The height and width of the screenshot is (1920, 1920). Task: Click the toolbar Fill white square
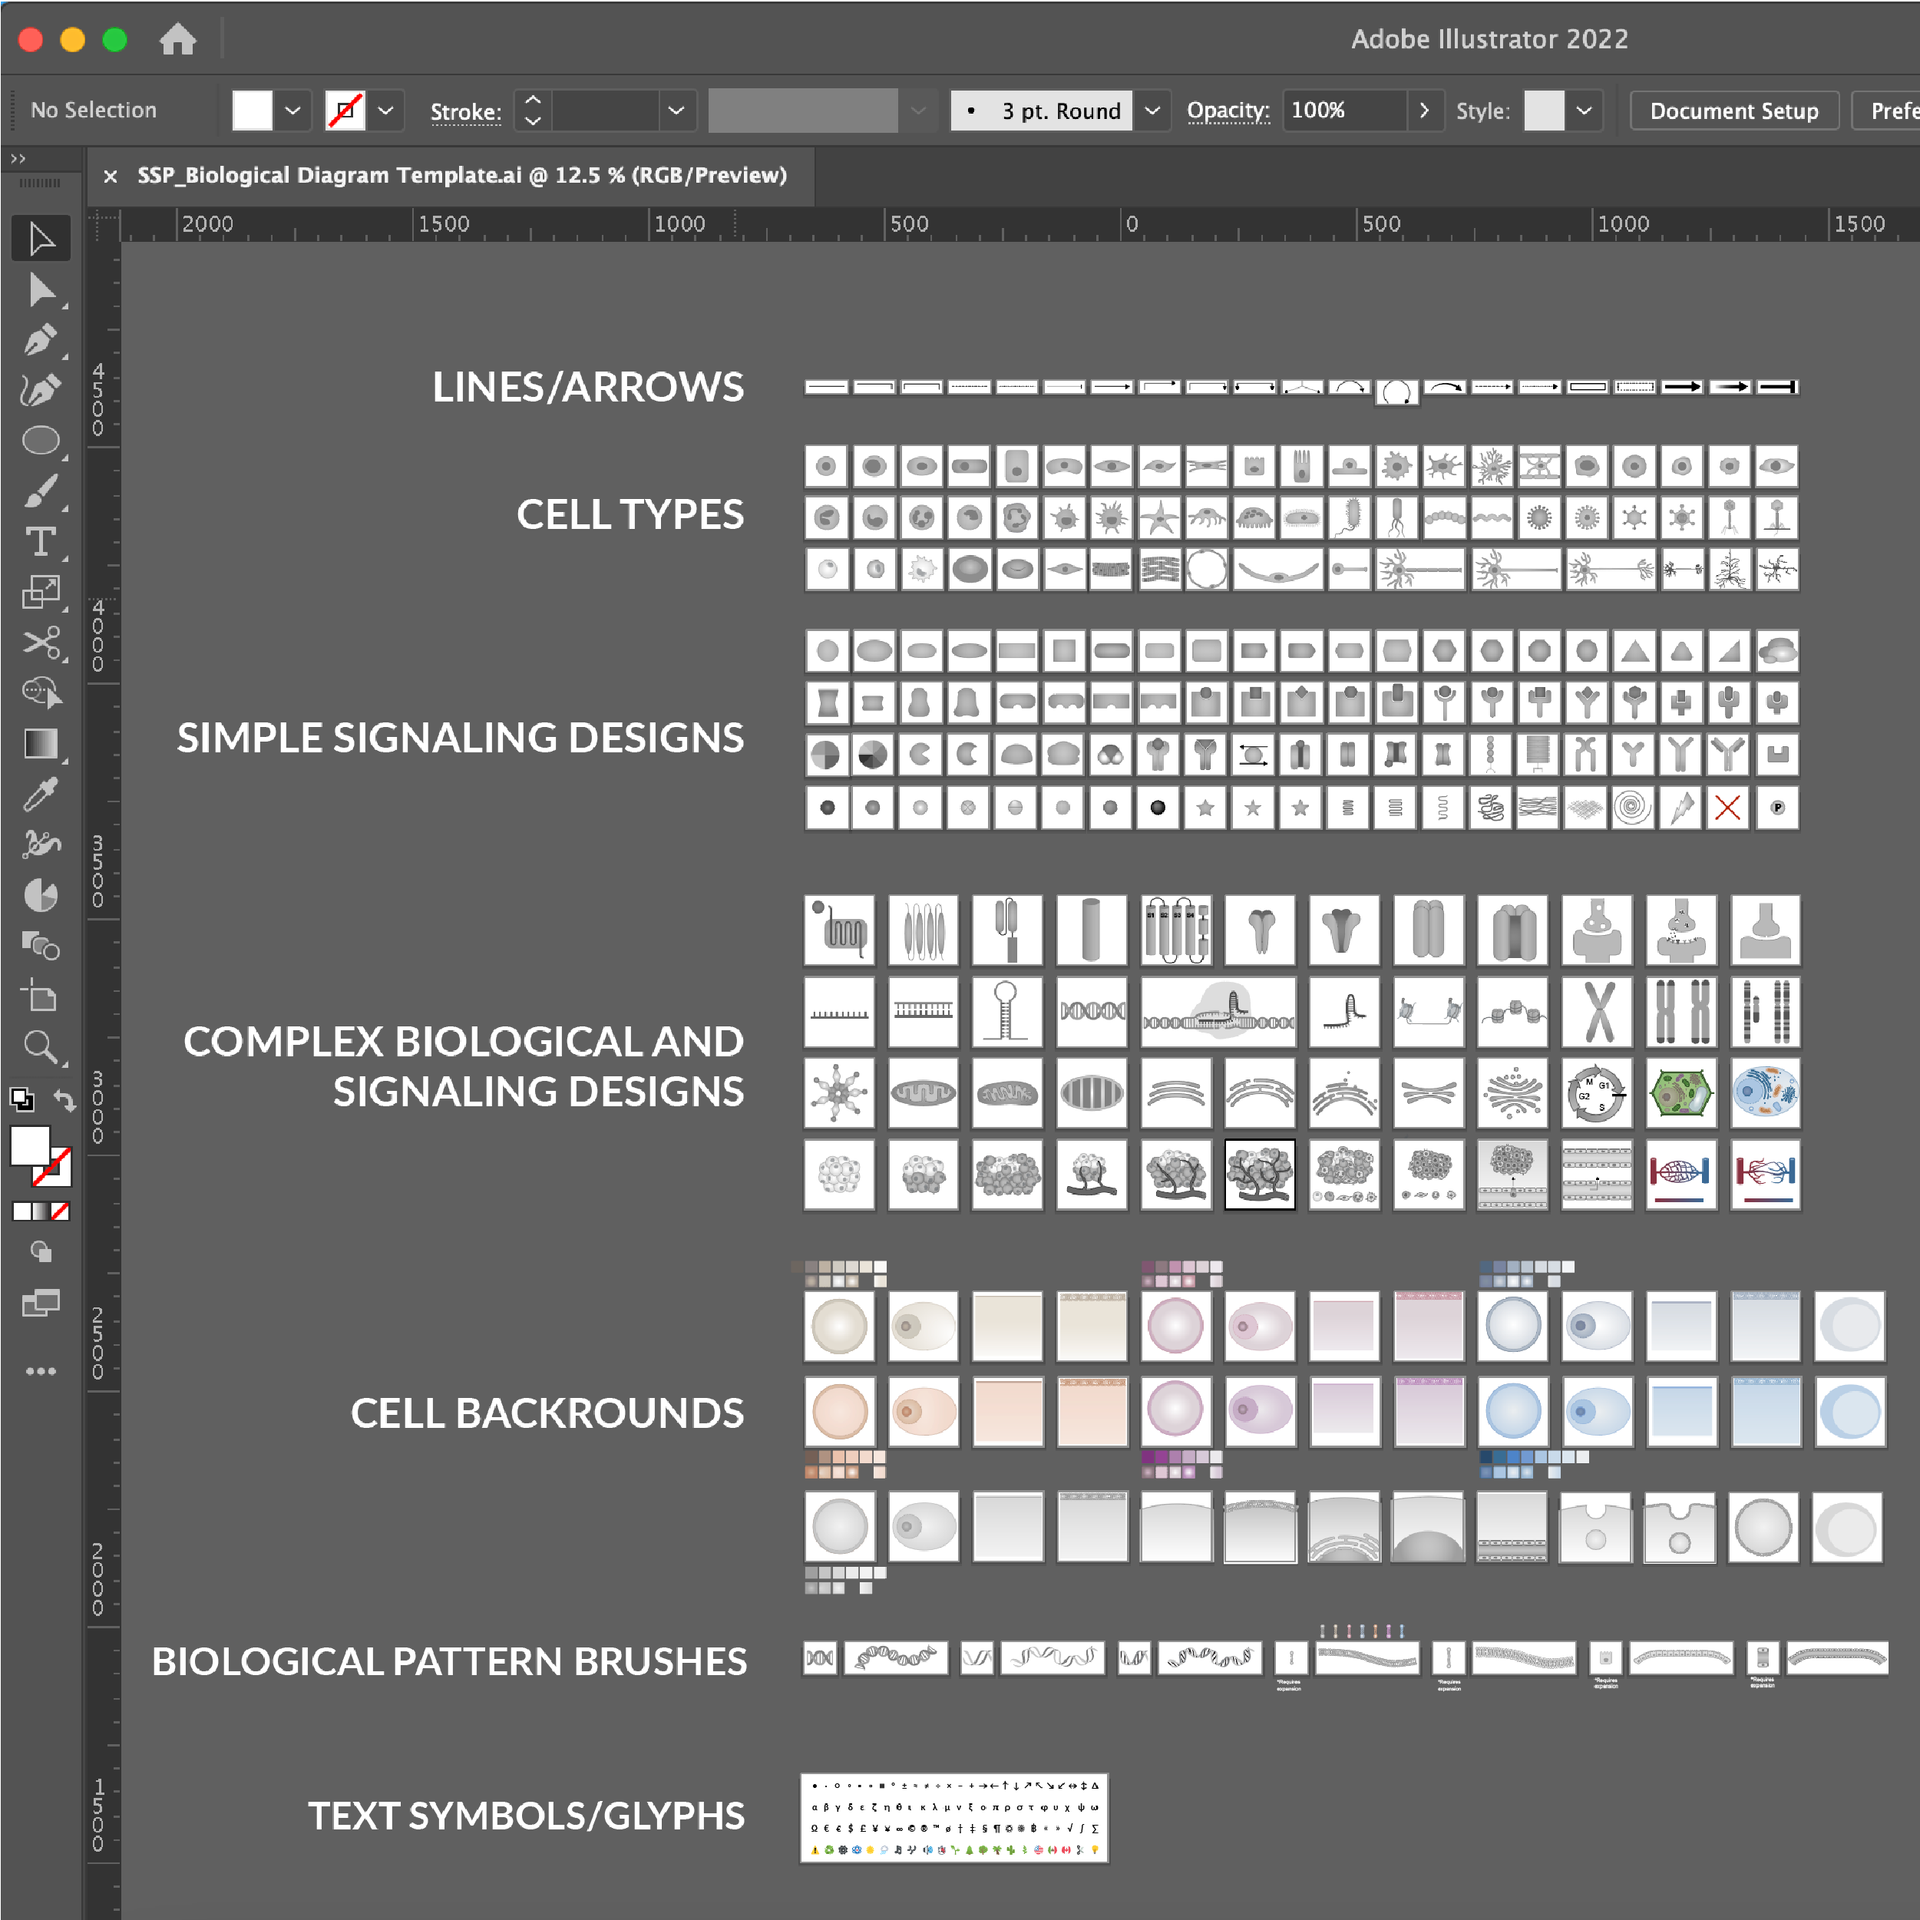[30, 1146]
